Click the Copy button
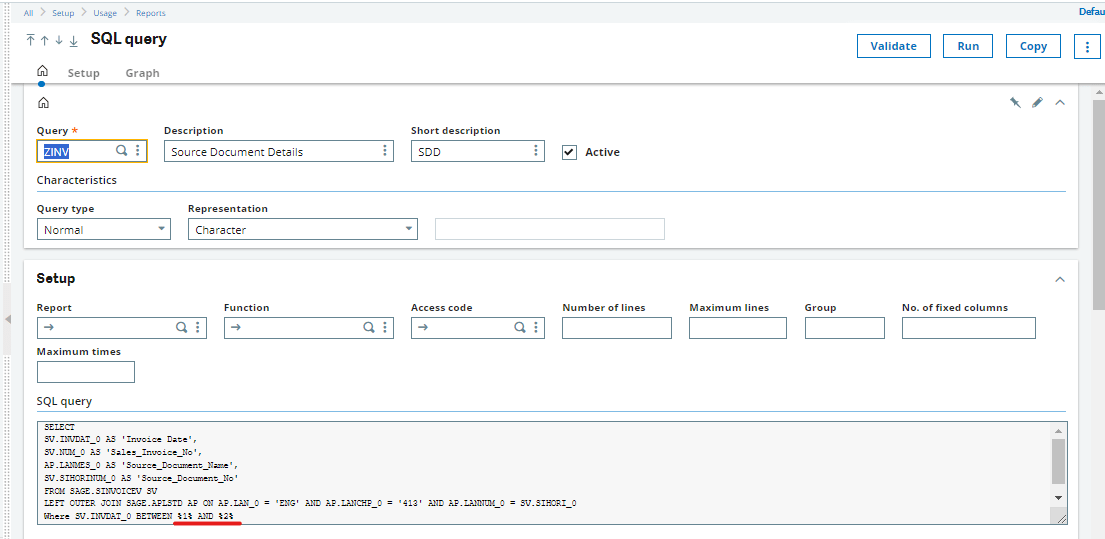The height and width of the screenshot is (539, 1105). (1033, 46)
